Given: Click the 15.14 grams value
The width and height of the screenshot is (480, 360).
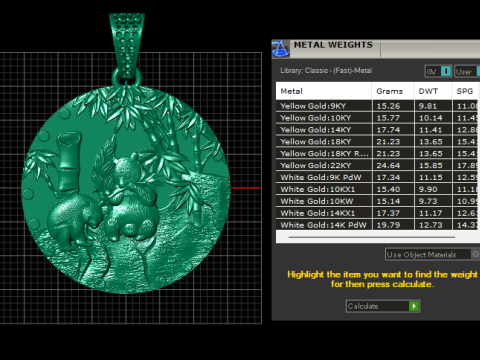Looking at the screenshot, I should point(388,201).
